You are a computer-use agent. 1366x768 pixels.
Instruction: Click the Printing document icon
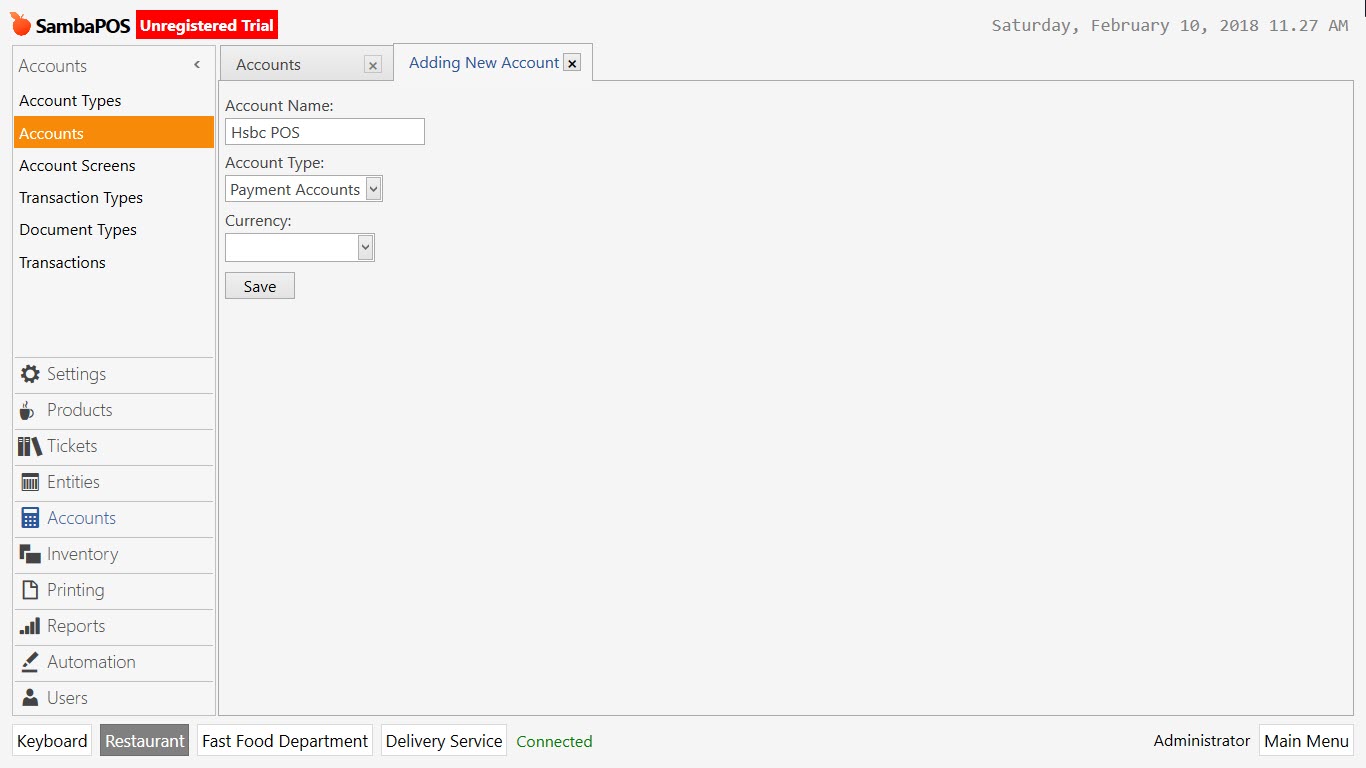point(30,590)
